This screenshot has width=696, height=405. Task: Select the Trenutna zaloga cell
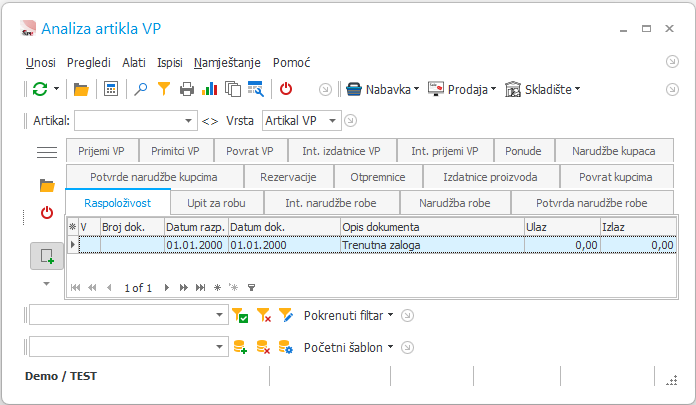pyautogui.click(x=432, y=245)
